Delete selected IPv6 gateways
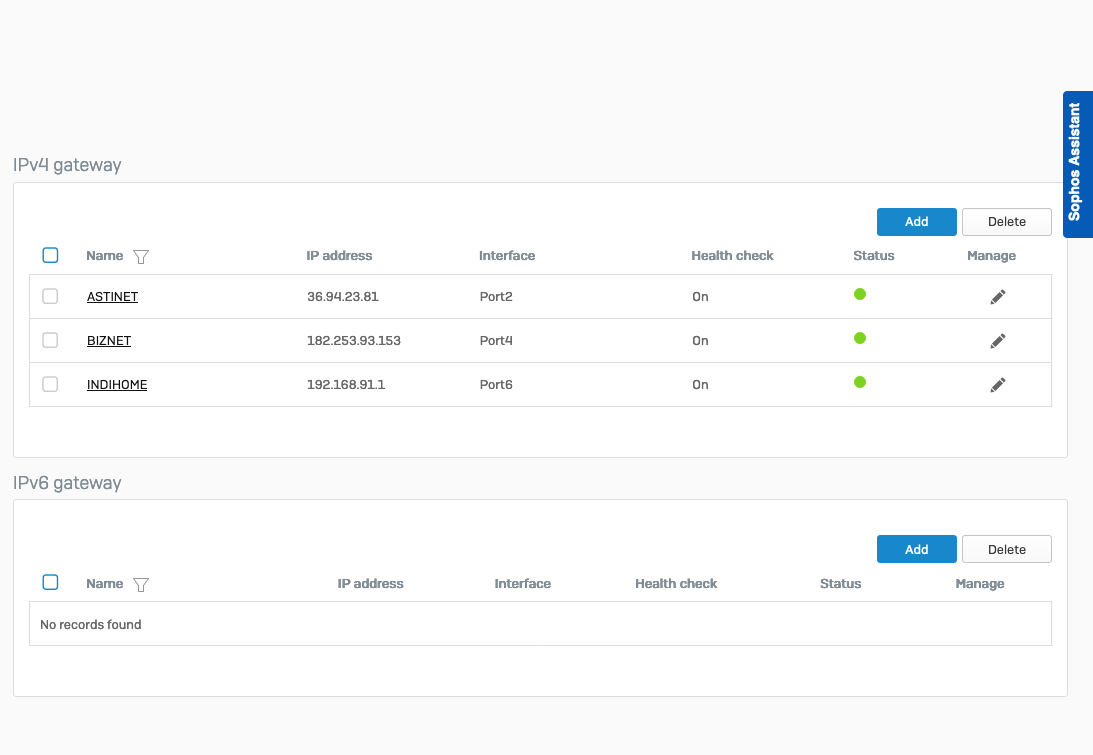The width and height of the screenshot is (1093, 755). pos(1007,549)
